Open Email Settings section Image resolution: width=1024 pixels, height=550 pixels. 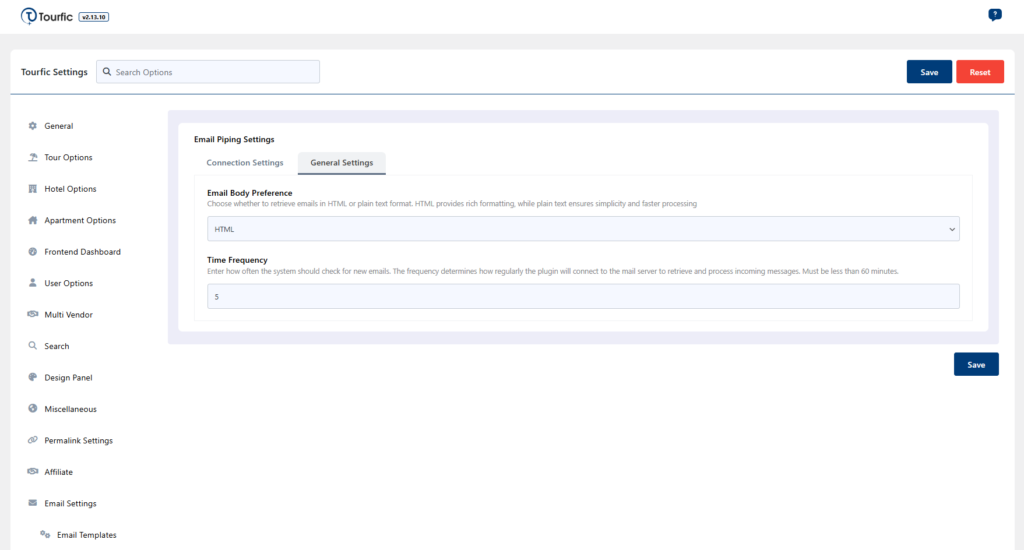[x=71, y=503]
